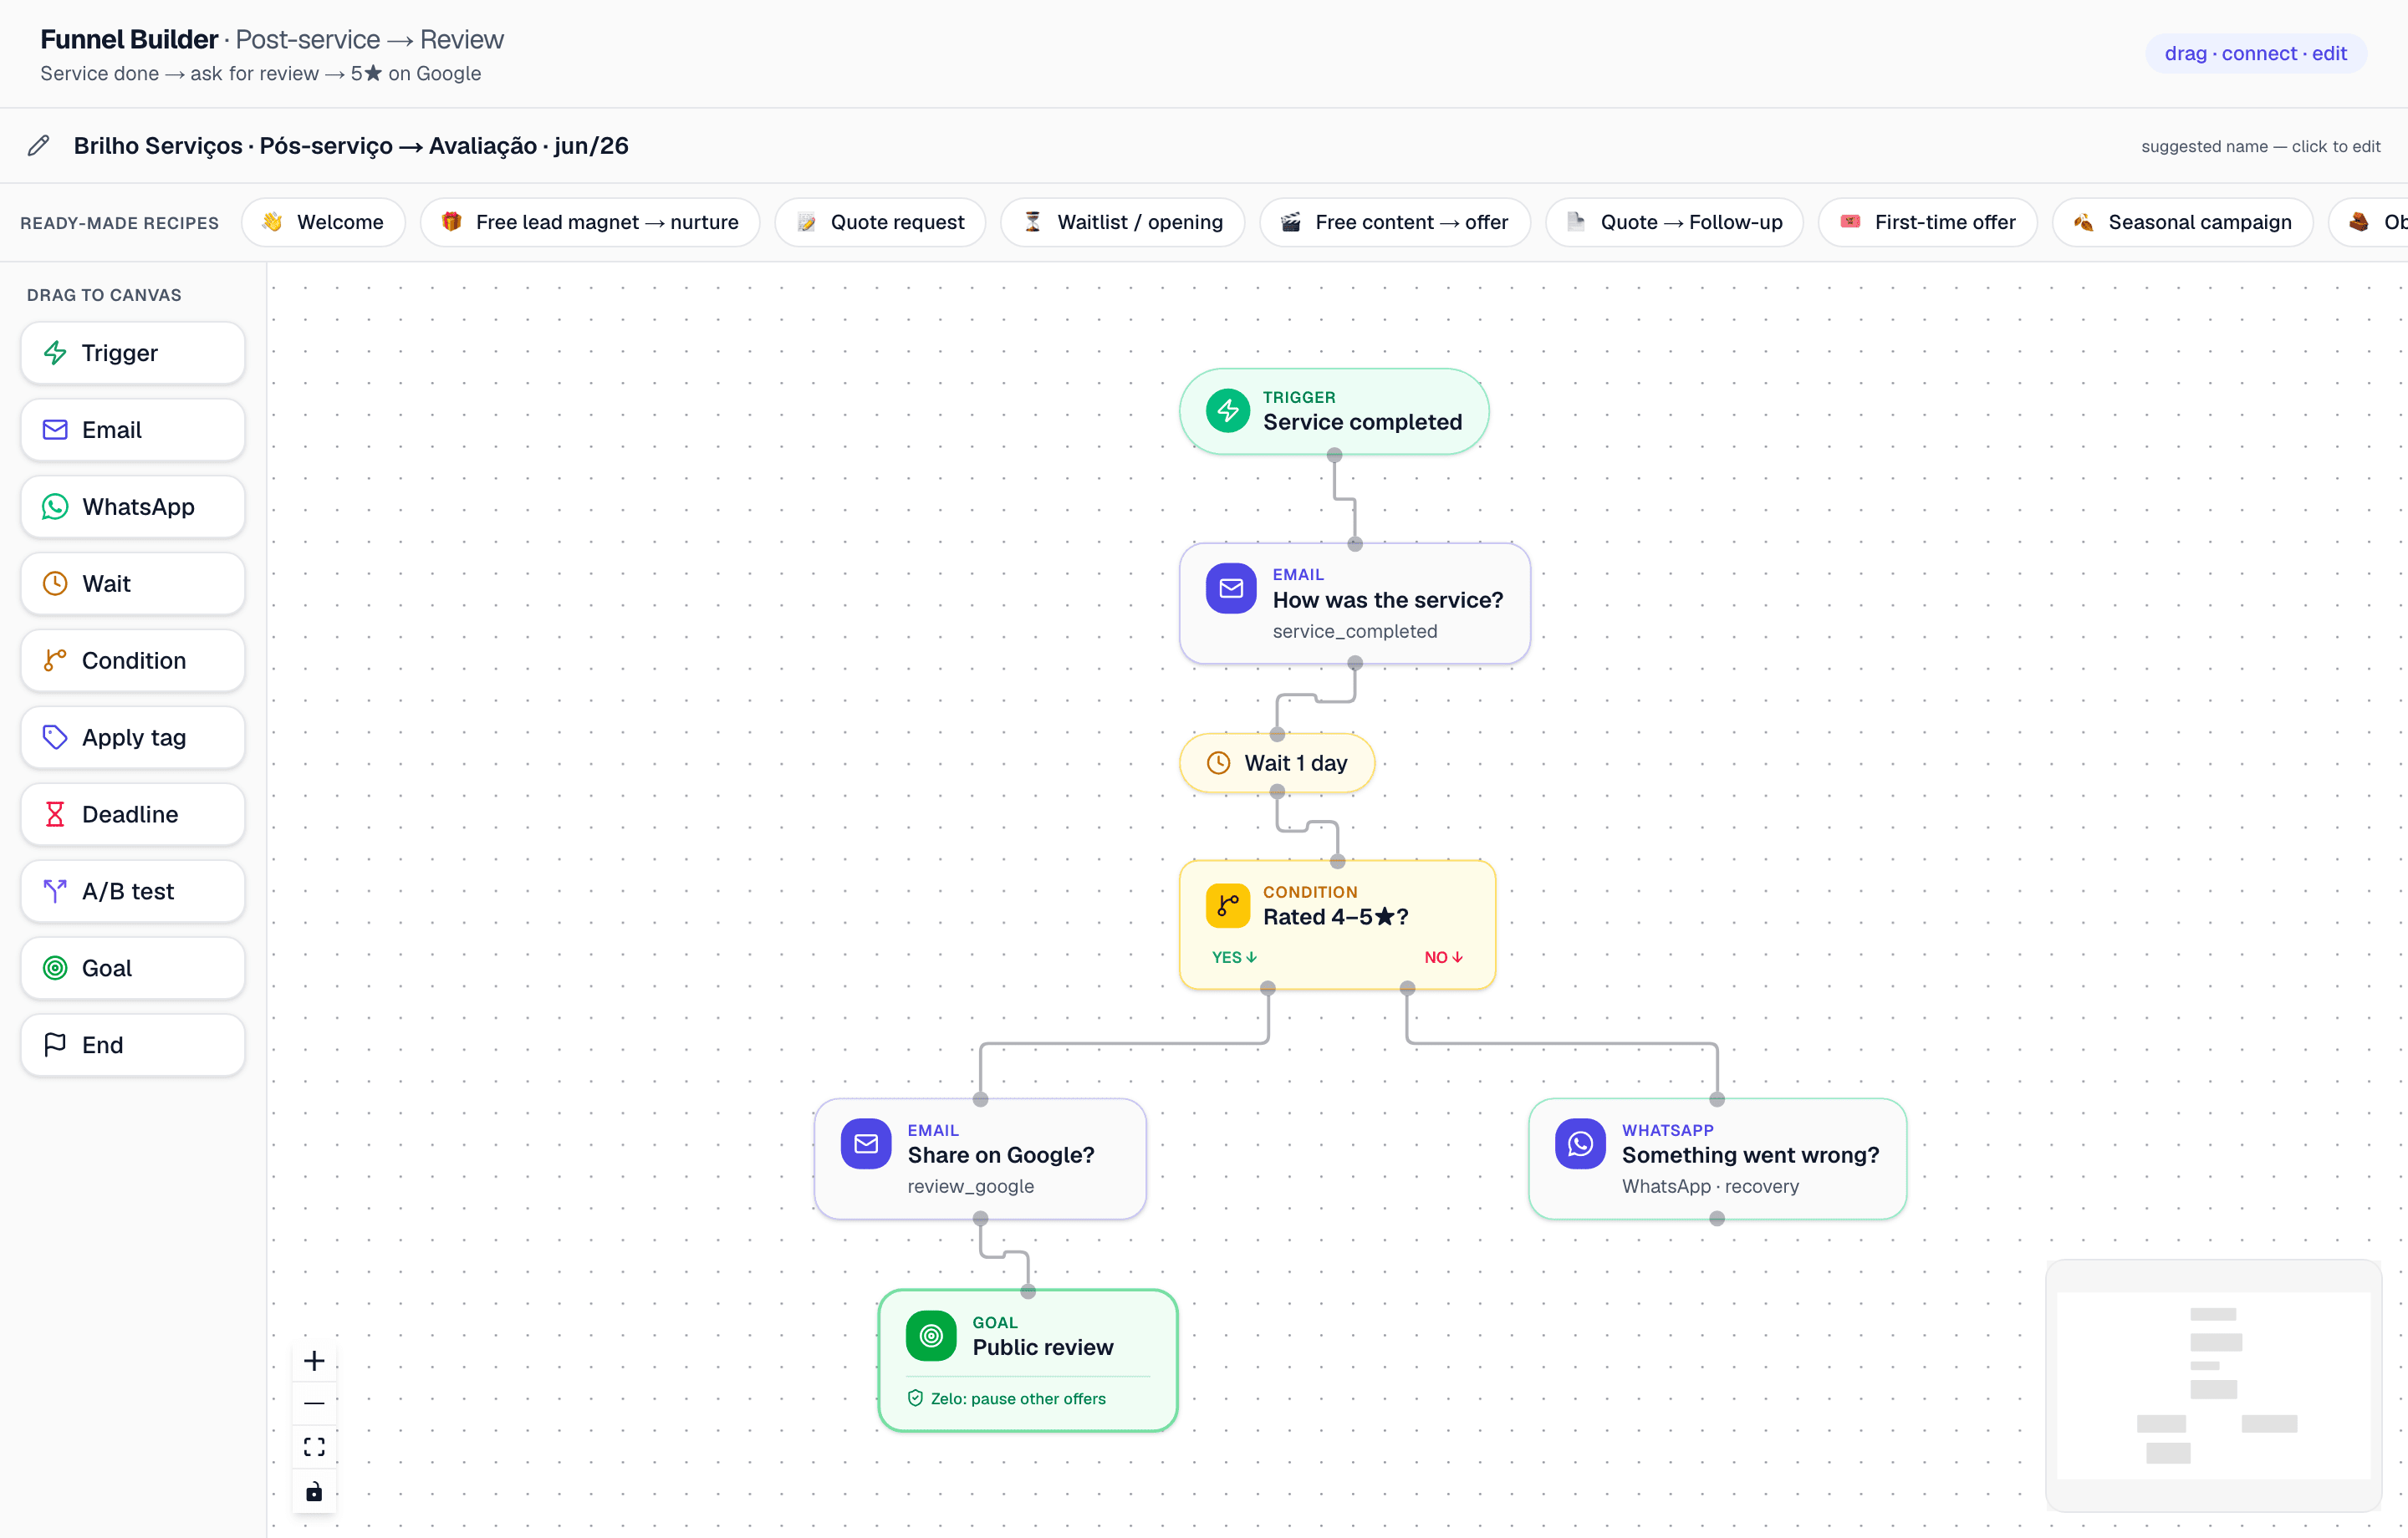Choose the Quote → Follow-up recipe
The height and width of the screenshot is (1538, 2408).
coord(1675,222)
